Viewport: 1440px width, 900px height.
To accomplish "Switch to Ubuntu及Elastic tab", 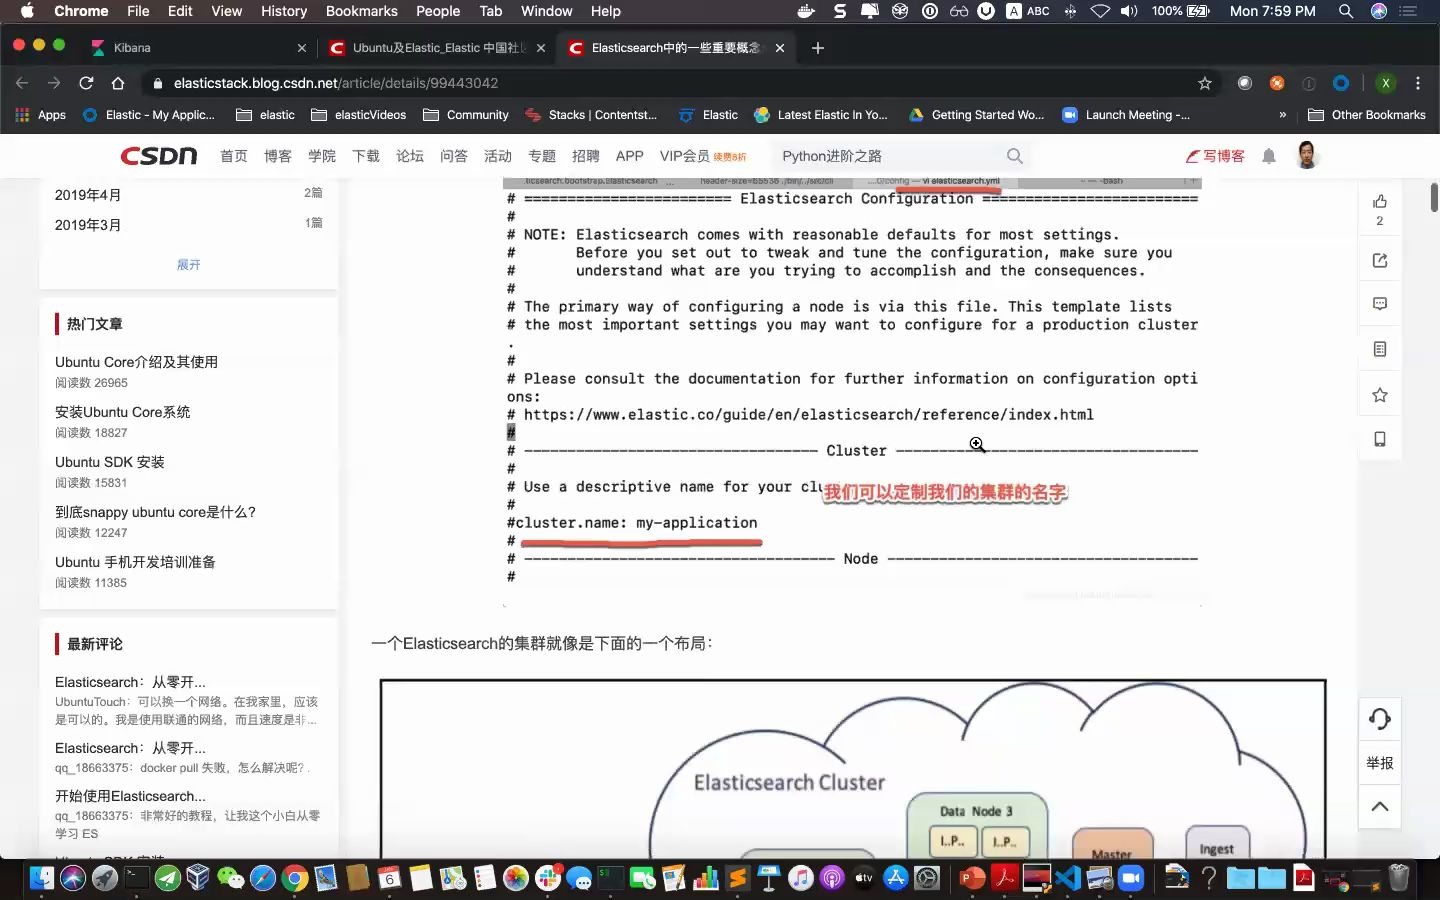I will click(436, 48).
